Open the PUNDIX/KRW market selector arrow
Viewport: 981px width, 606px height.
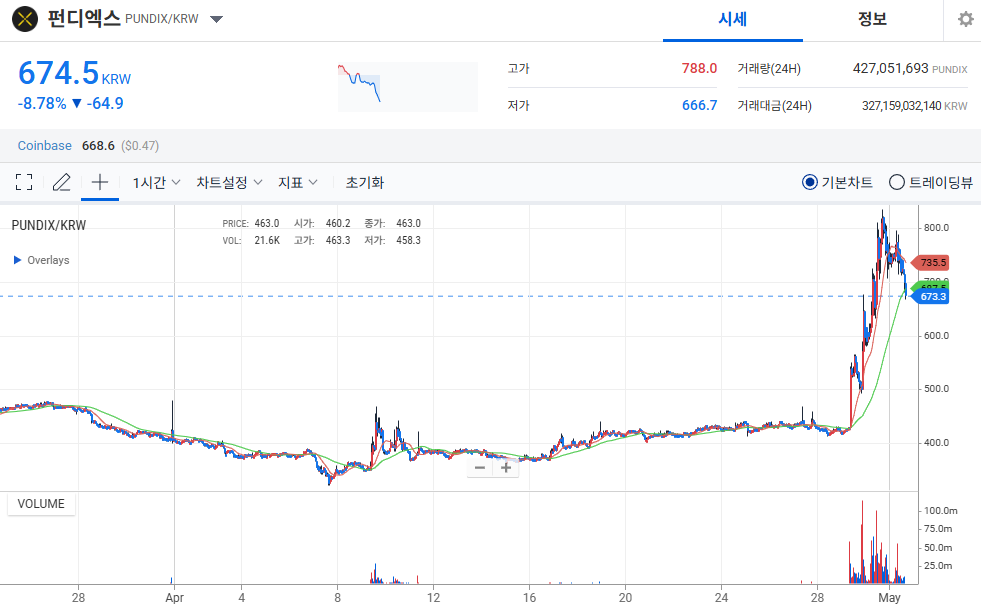[x=216, y=19]
